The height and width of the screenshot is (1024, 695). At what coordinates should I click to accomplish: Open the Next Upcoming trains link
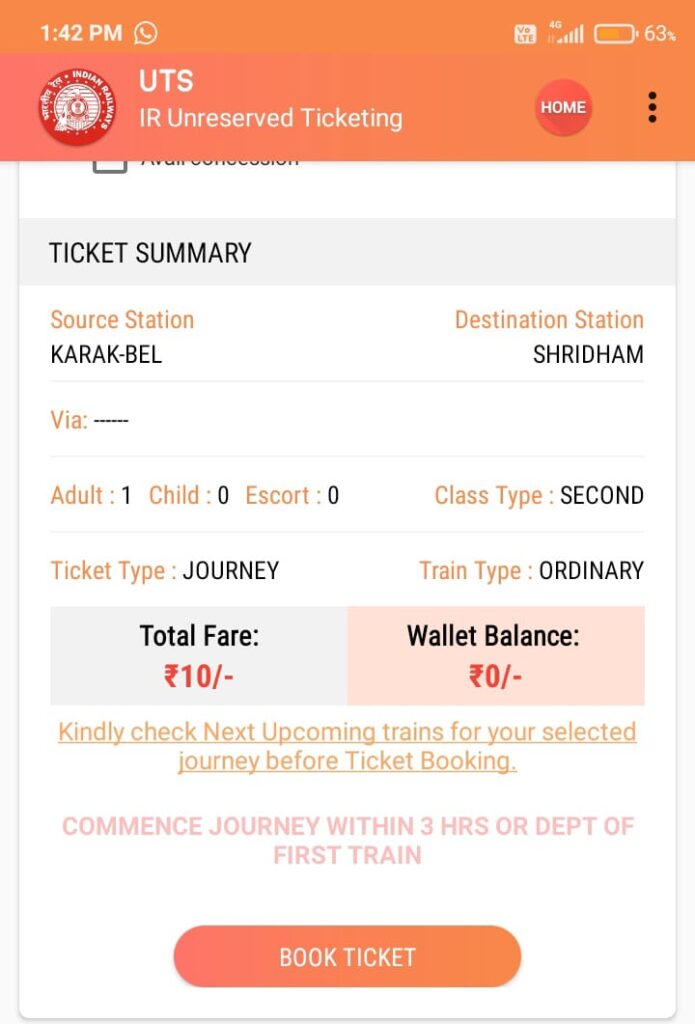pos(347,746)
